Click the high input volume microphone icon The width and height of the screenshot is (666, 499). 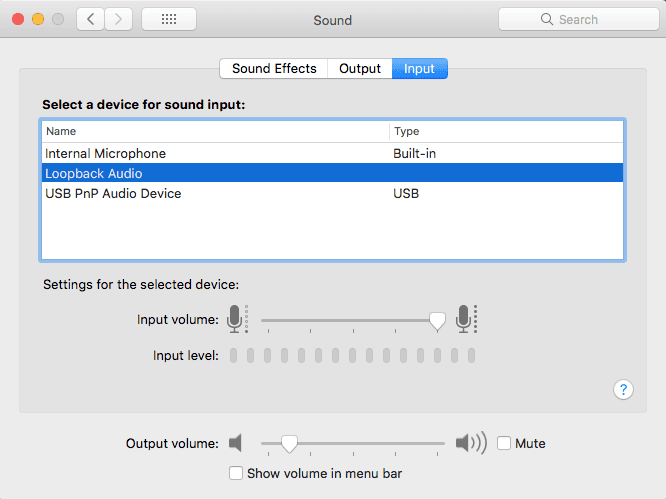tap(464, 319)
